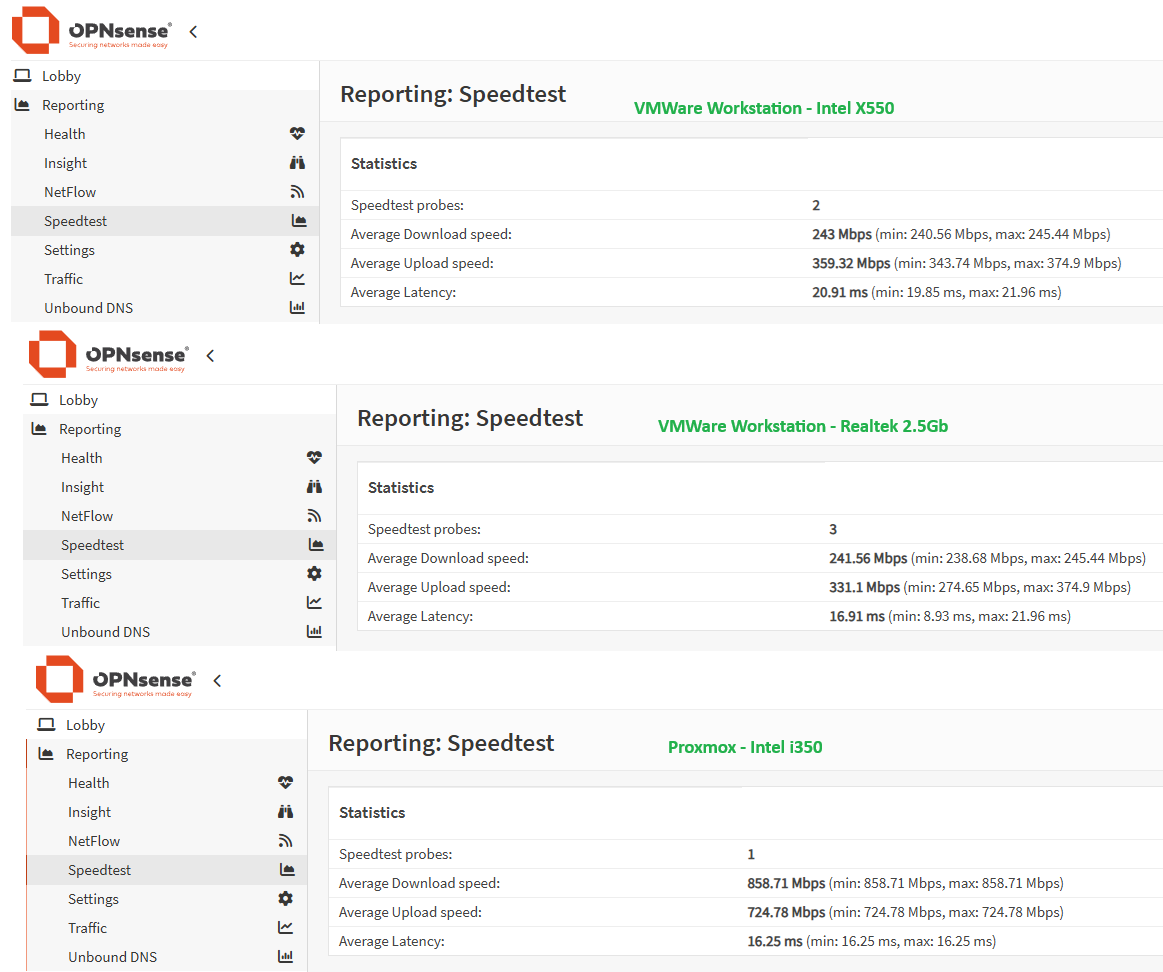Click the '20.91 ms' average latency value
The height and width of the screenshot is (972, 1163).
(x=840, y=292)
